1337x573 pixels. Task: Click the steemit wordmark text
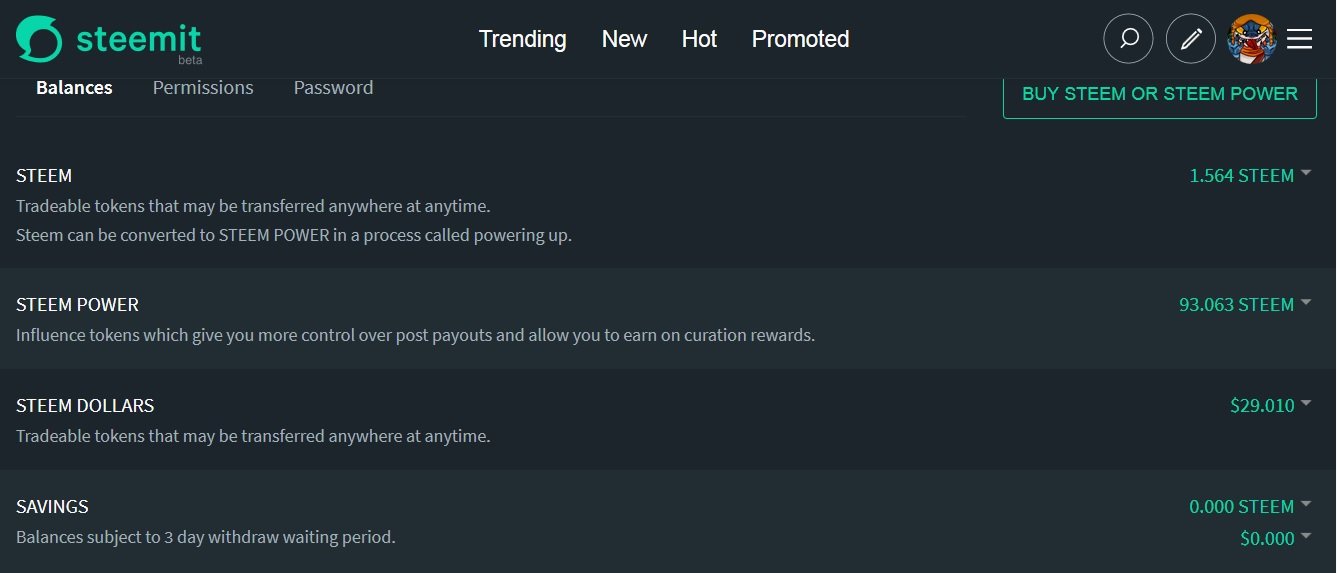(138, 39)
